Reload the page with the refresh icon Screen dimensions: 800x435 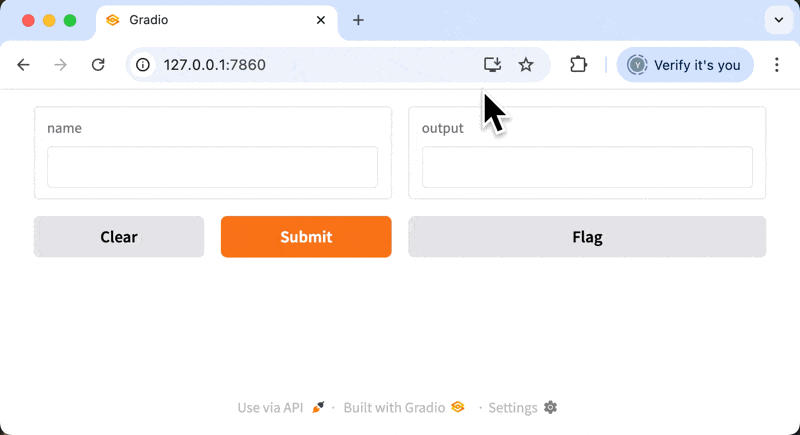[98, 65]
